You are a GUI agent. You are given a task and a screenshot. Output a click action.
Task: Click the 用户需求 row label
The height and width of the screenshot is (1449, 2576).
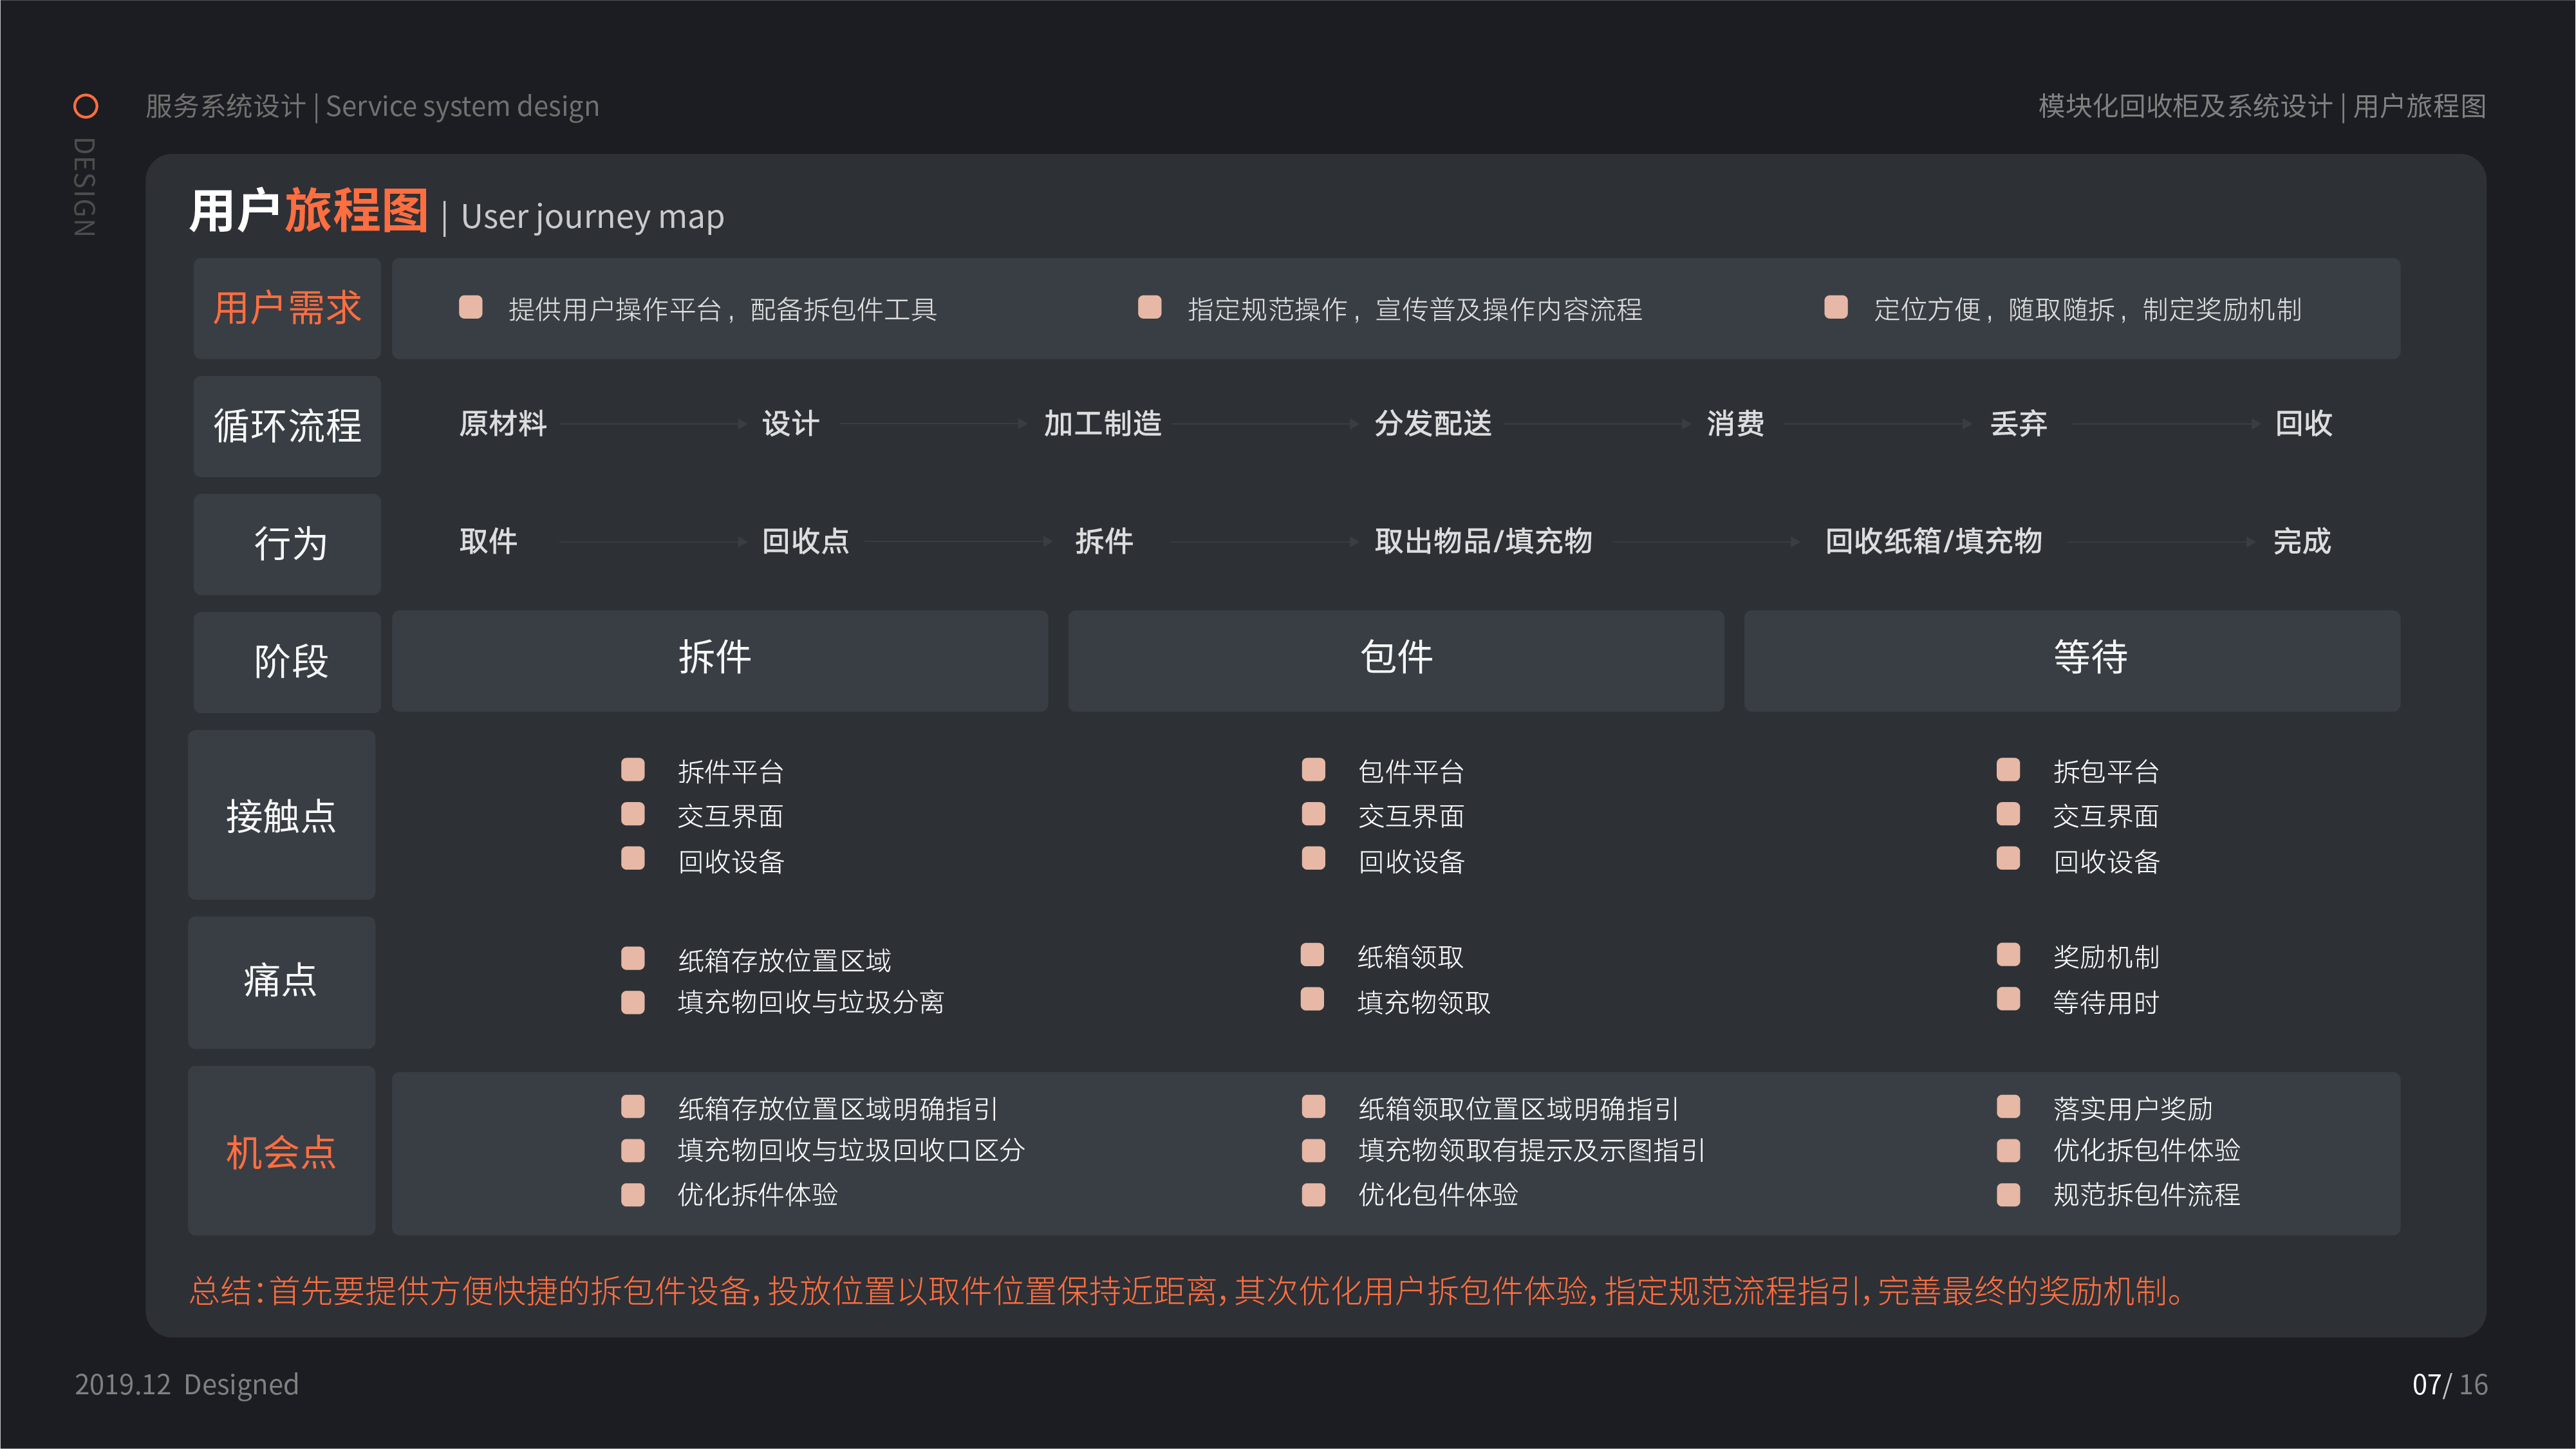(287, 308)
